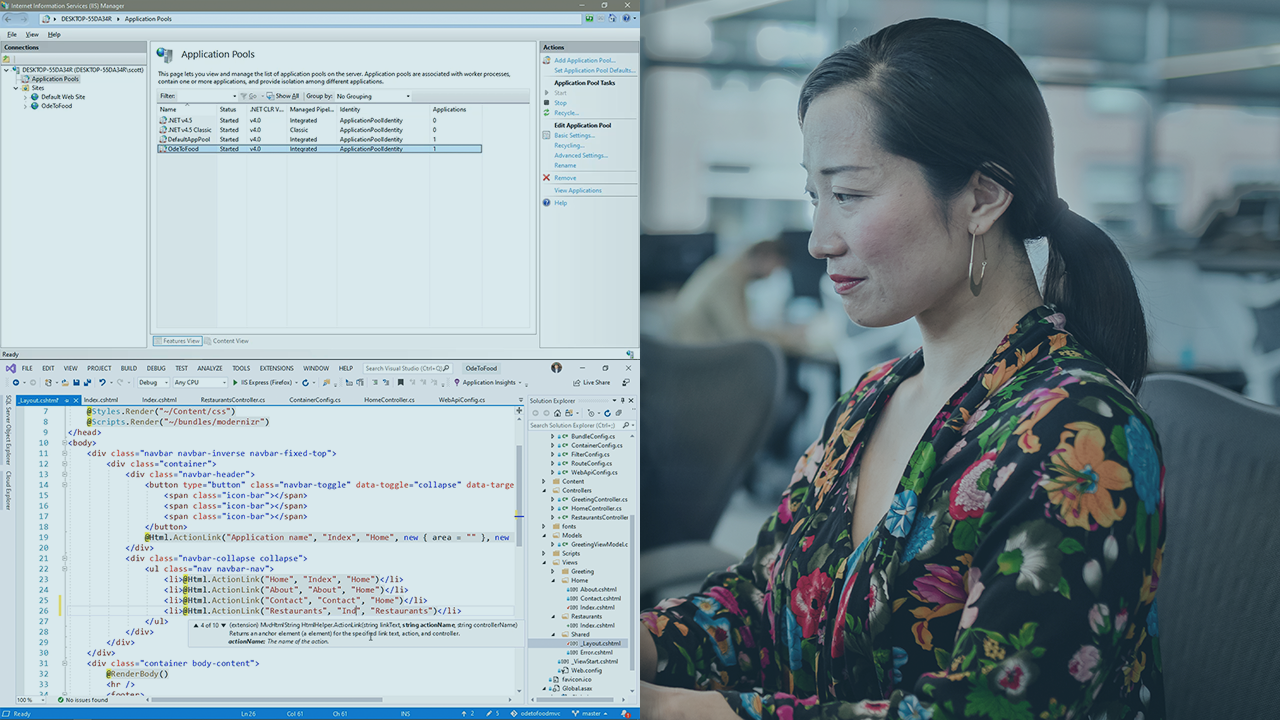Viewport: 1280px width, 720px height.
Task: Open Set Application Pool Defaults in IIS
Action: point(595,70)
